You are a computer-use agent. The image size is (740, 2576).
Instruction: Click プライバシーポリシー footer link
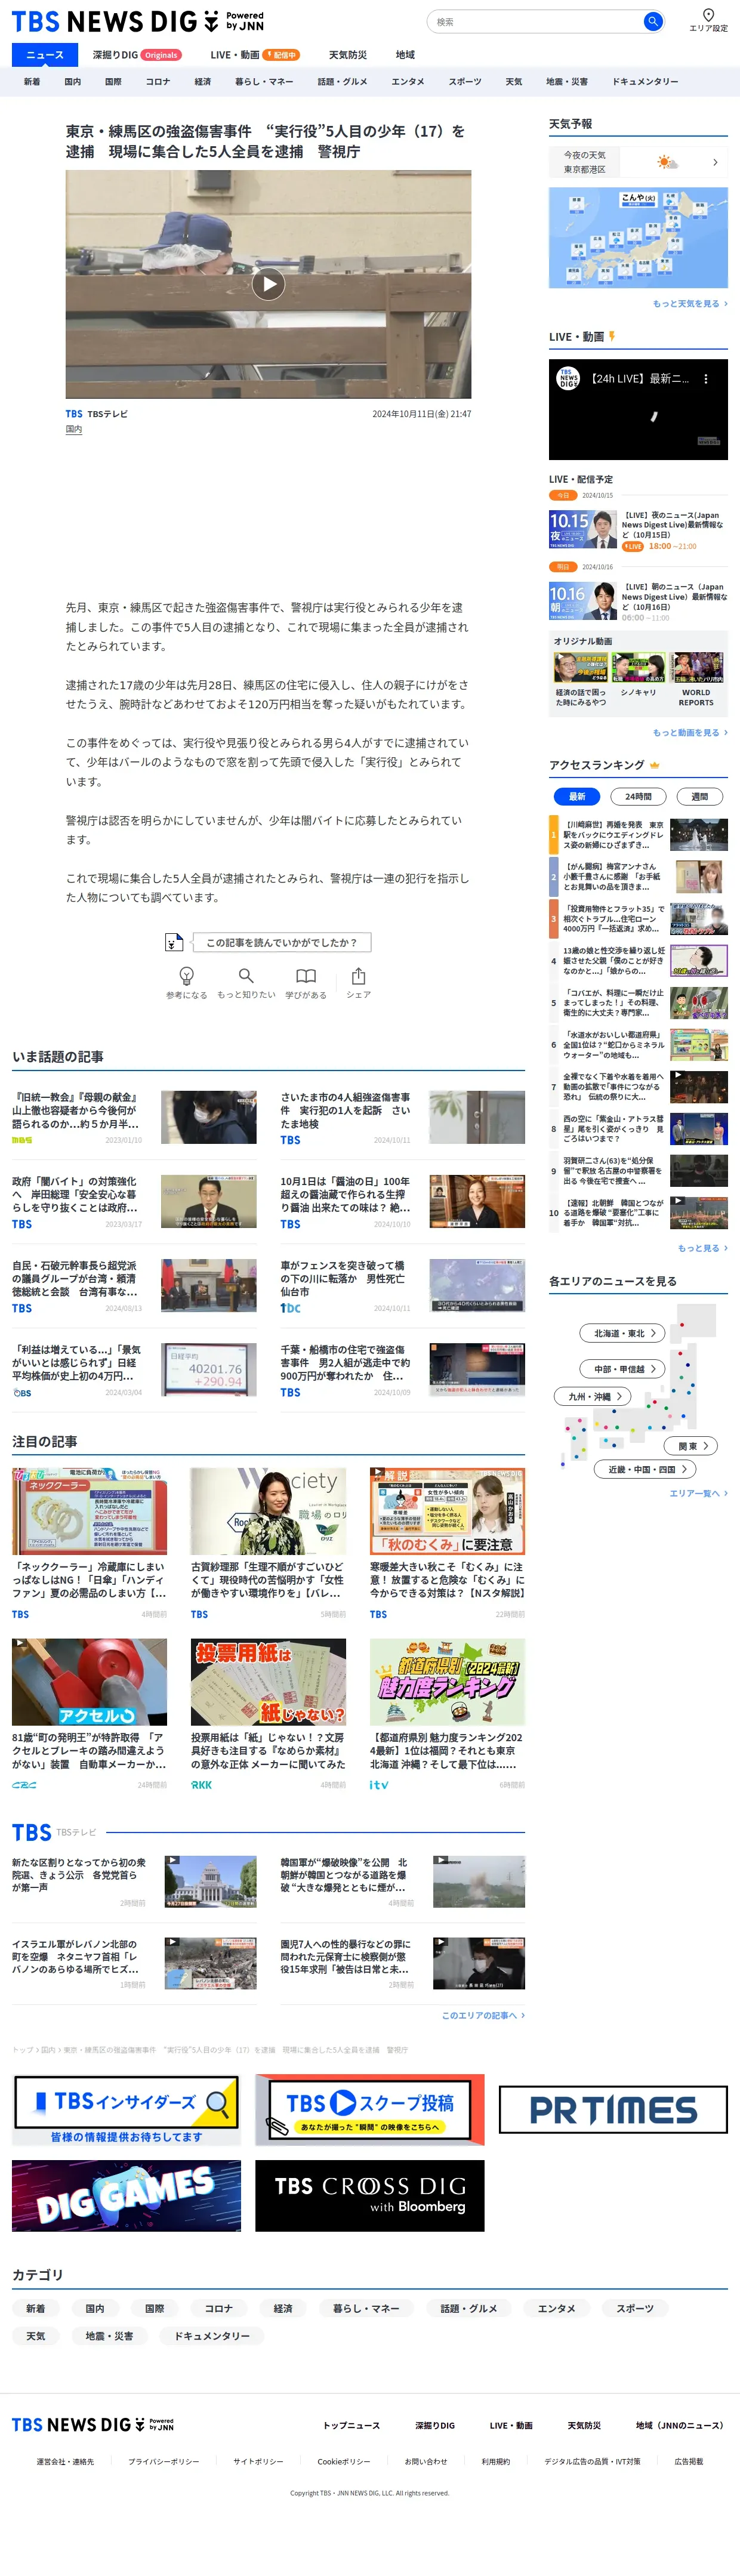pyautogui.click(x=163, y=2461)
